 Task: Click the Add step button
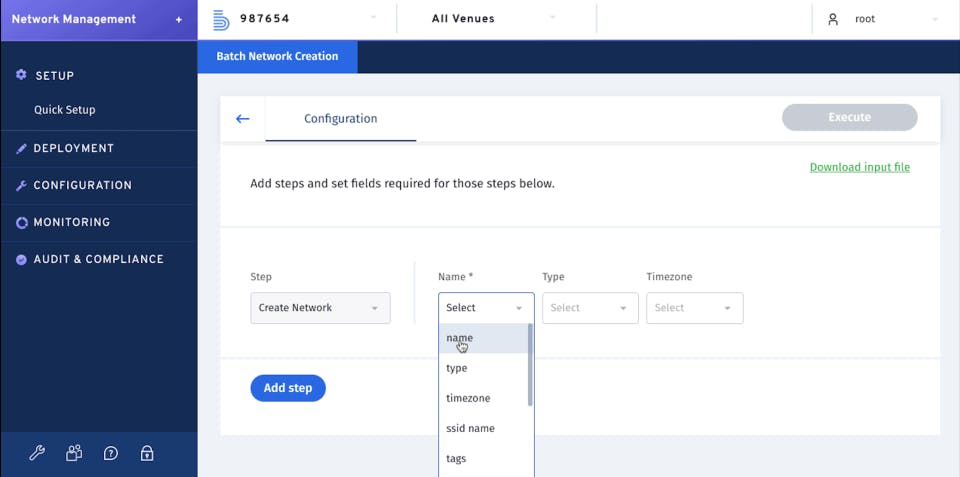tap(288, 388)
